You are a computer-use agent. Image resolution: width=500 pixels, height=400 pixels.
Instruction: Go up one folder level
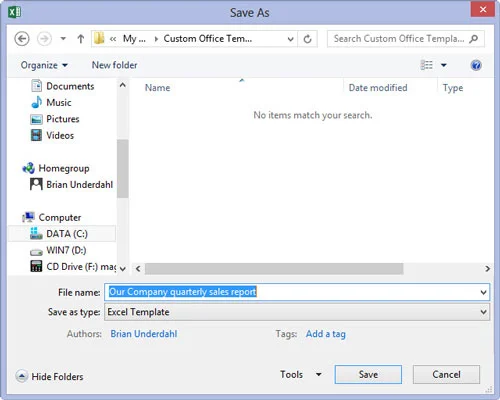tap(80, 39)
